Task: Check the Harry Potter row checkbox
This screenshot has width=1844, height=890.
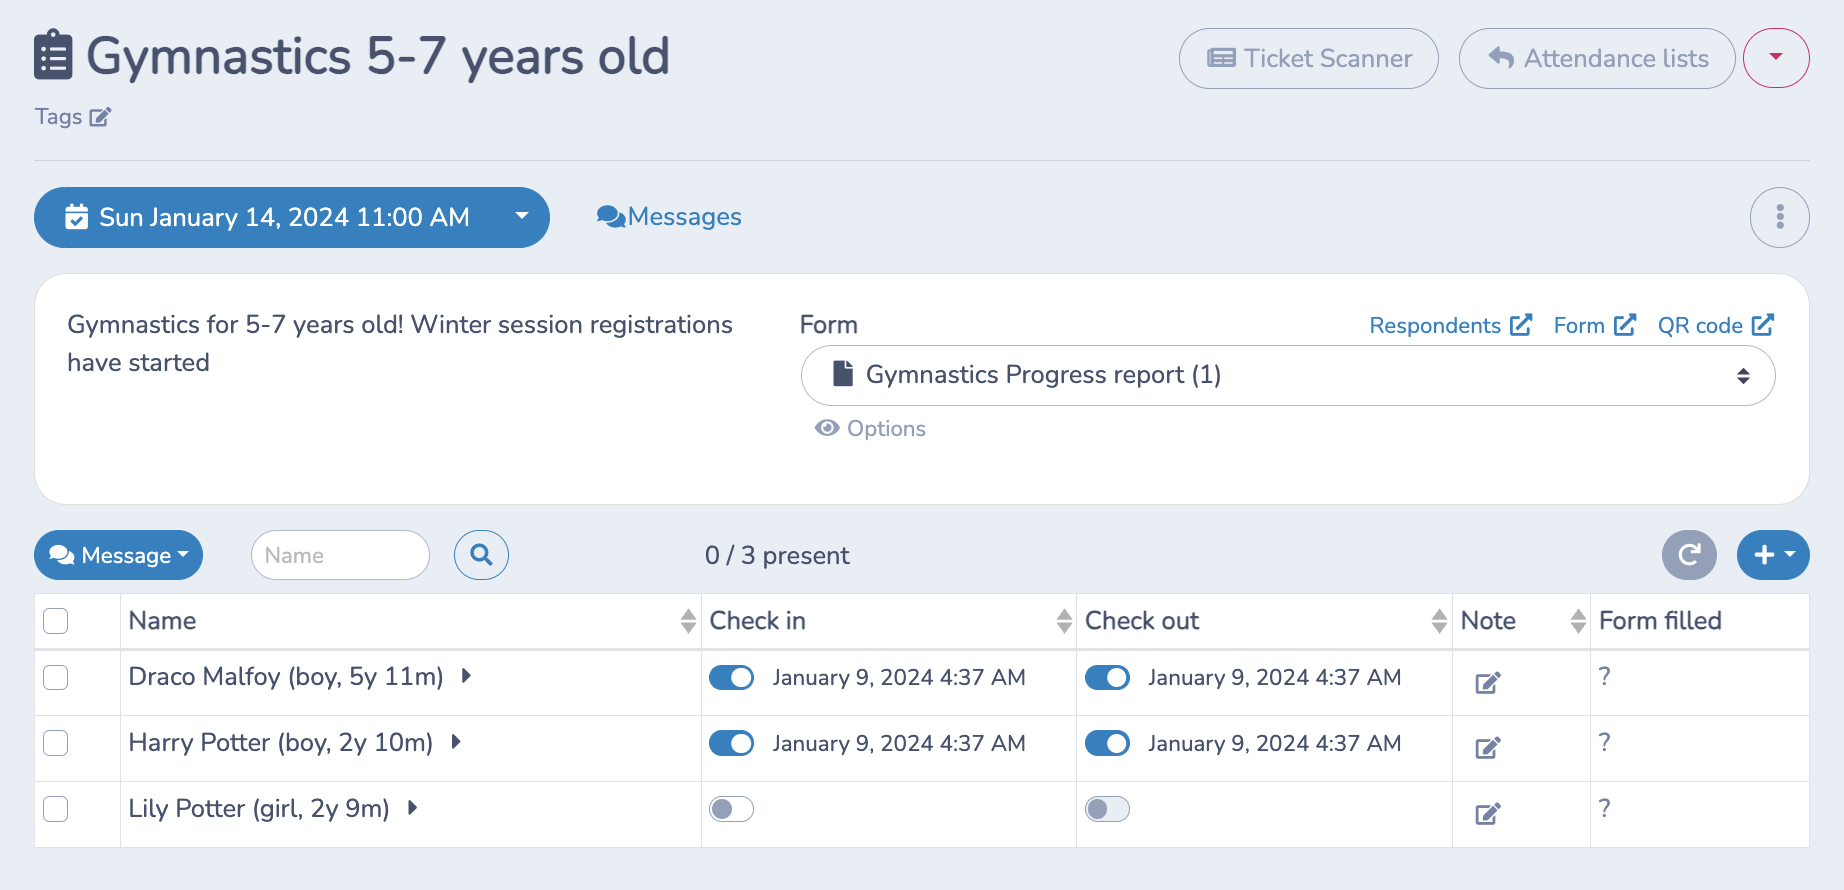Action: pyautogui.click(x=56, y=743)
